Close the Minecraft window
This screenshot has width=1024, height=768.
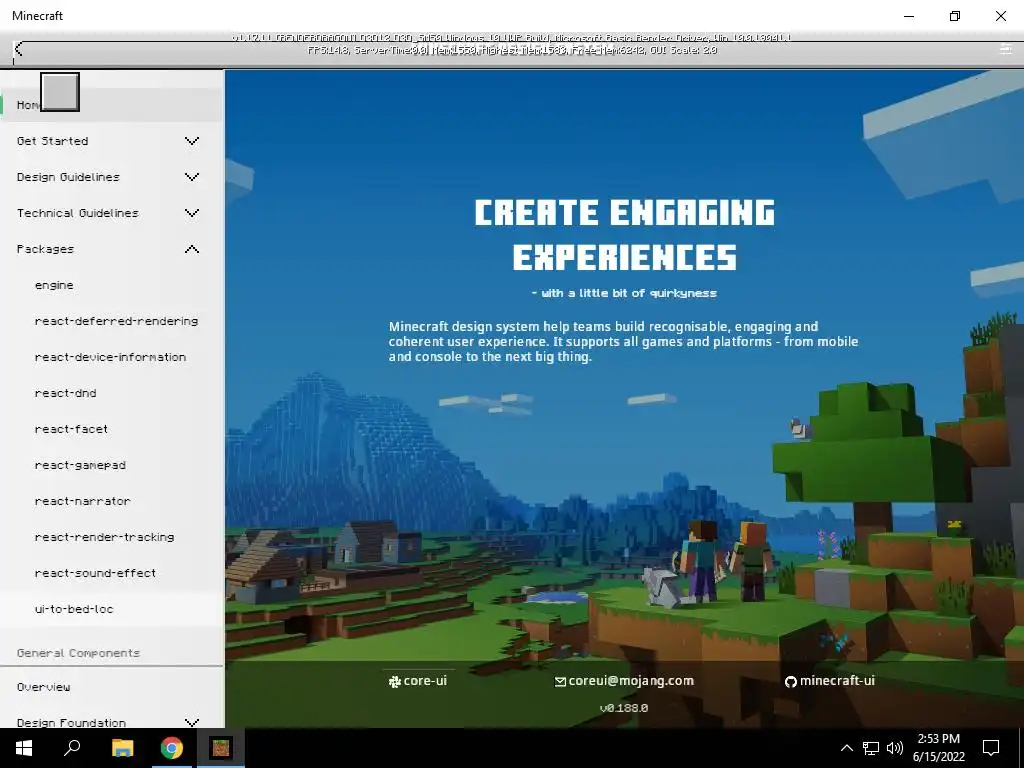pos(1000,16)
